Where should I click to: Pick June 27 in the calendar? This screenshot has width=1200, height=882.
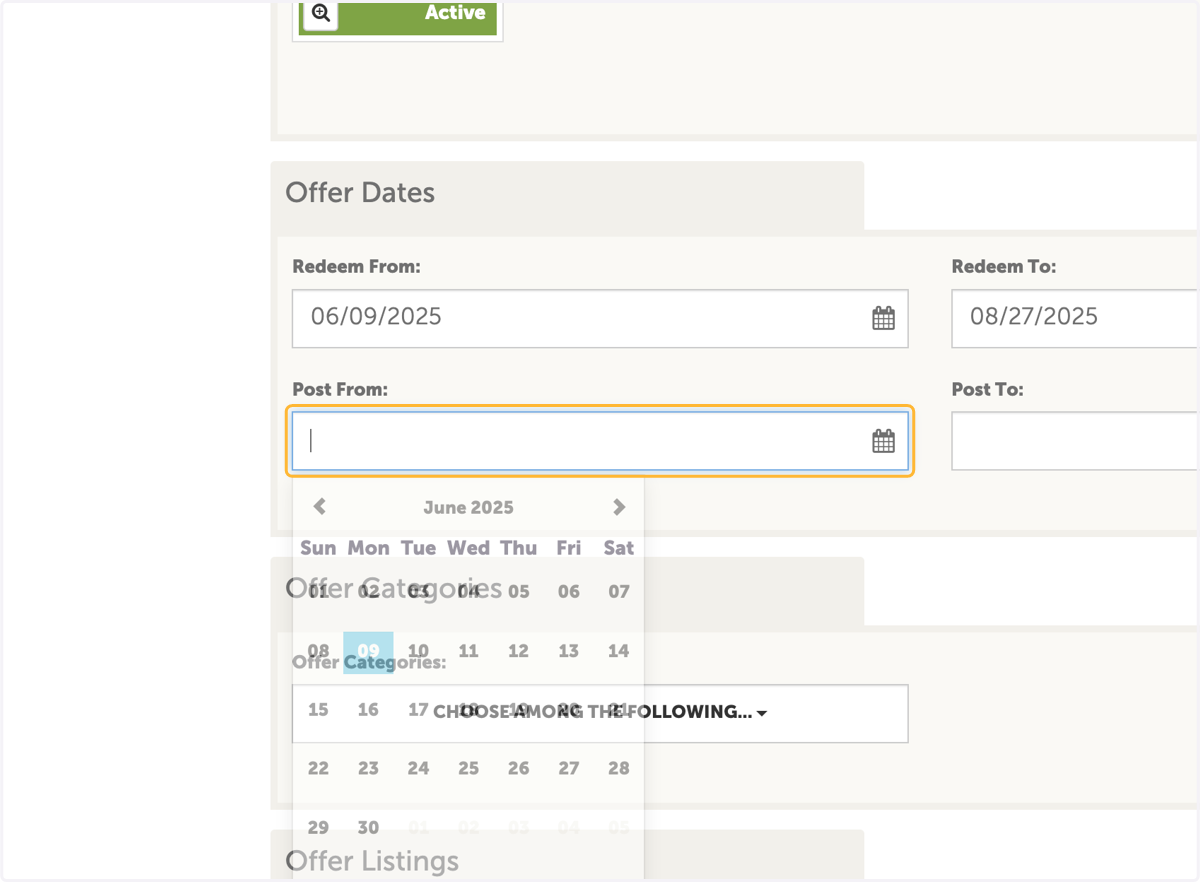569,769
